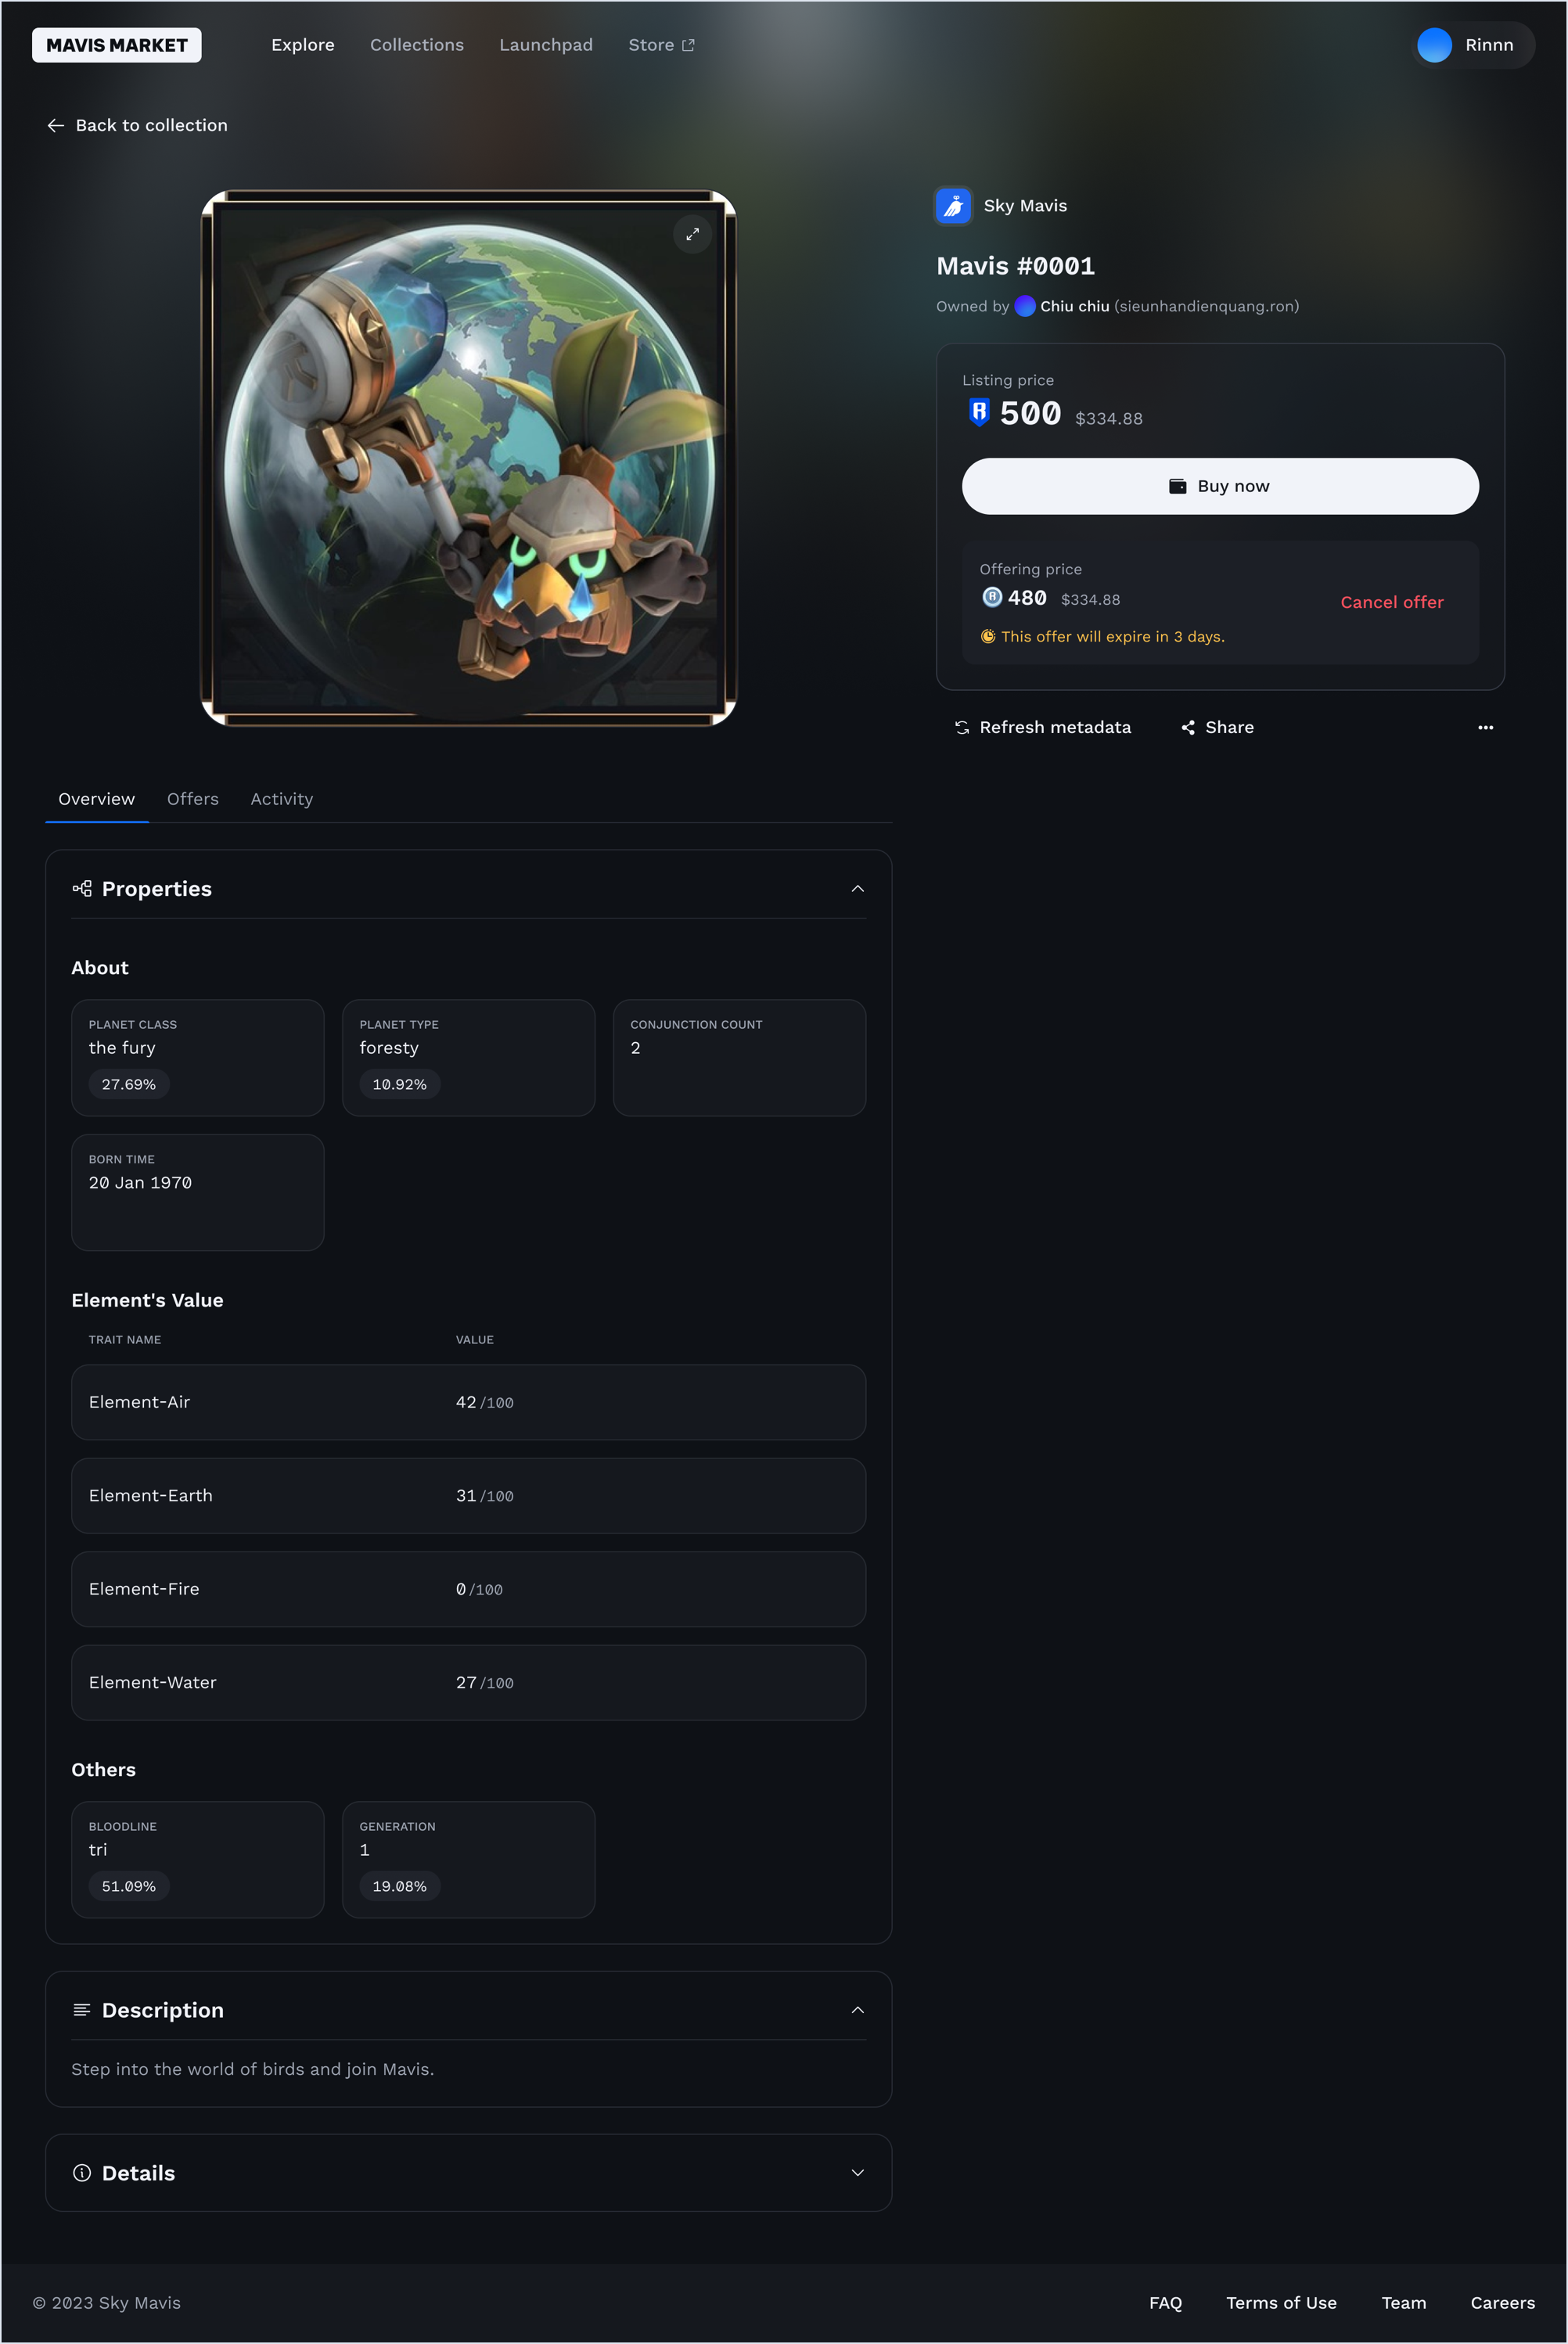Image resolution: width=1568 pixels, height=2344 pixels.
Task: Click the Share icon
Action: (1188, 728)
